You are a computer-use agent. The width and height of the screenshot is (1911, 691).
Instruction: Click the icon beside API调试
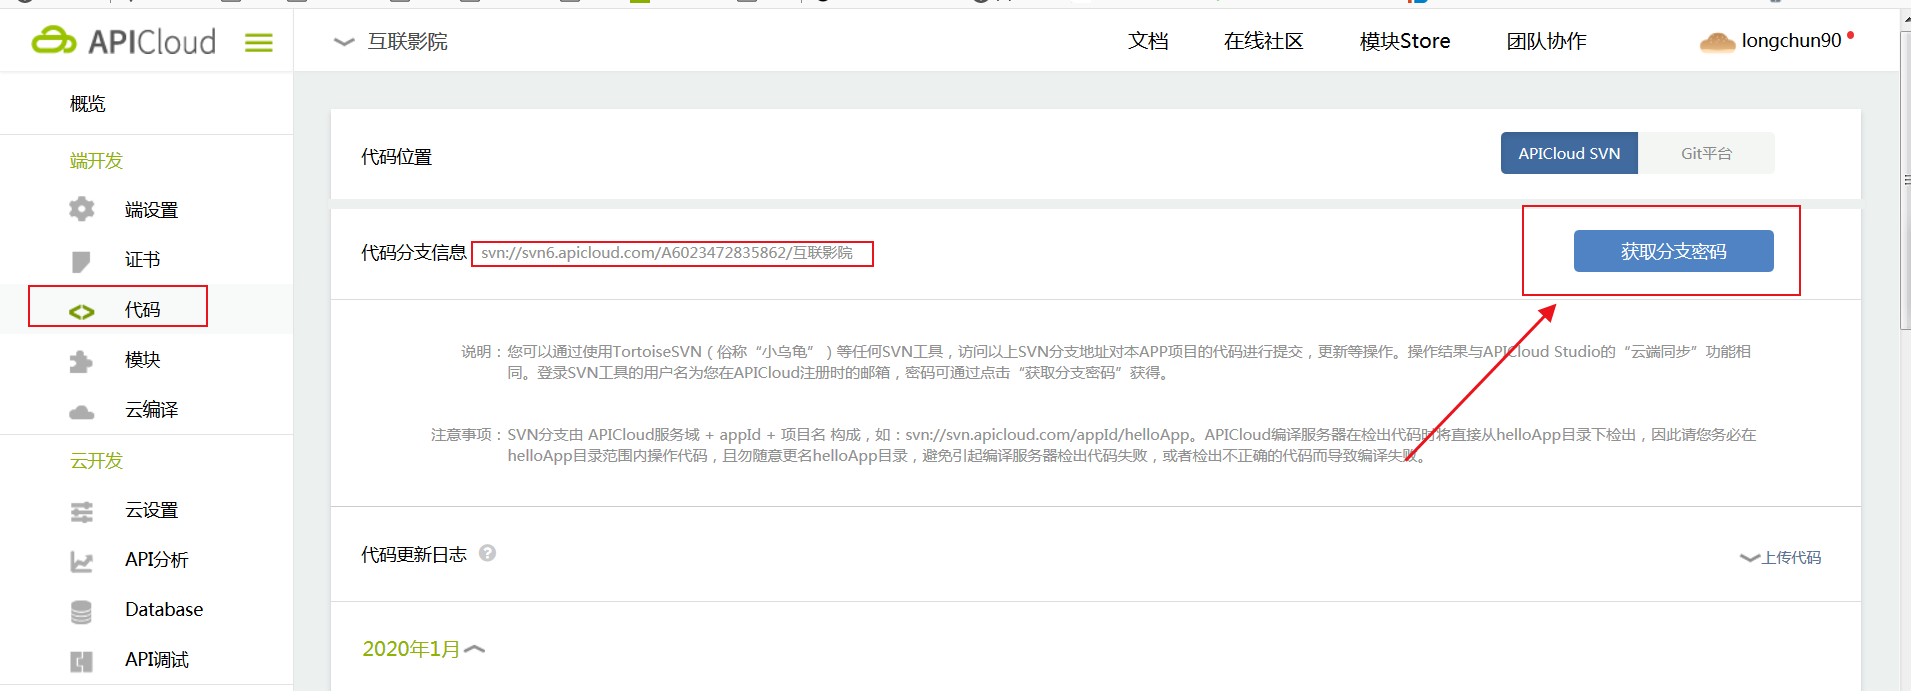(82, 662)
